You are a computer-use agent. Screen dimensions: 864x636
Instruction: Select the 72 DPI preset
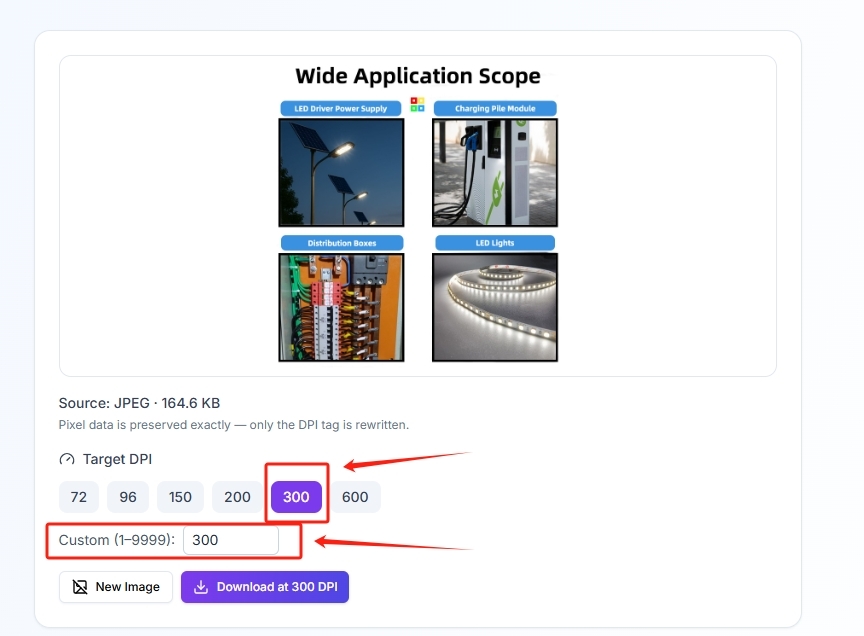(79, 497)
